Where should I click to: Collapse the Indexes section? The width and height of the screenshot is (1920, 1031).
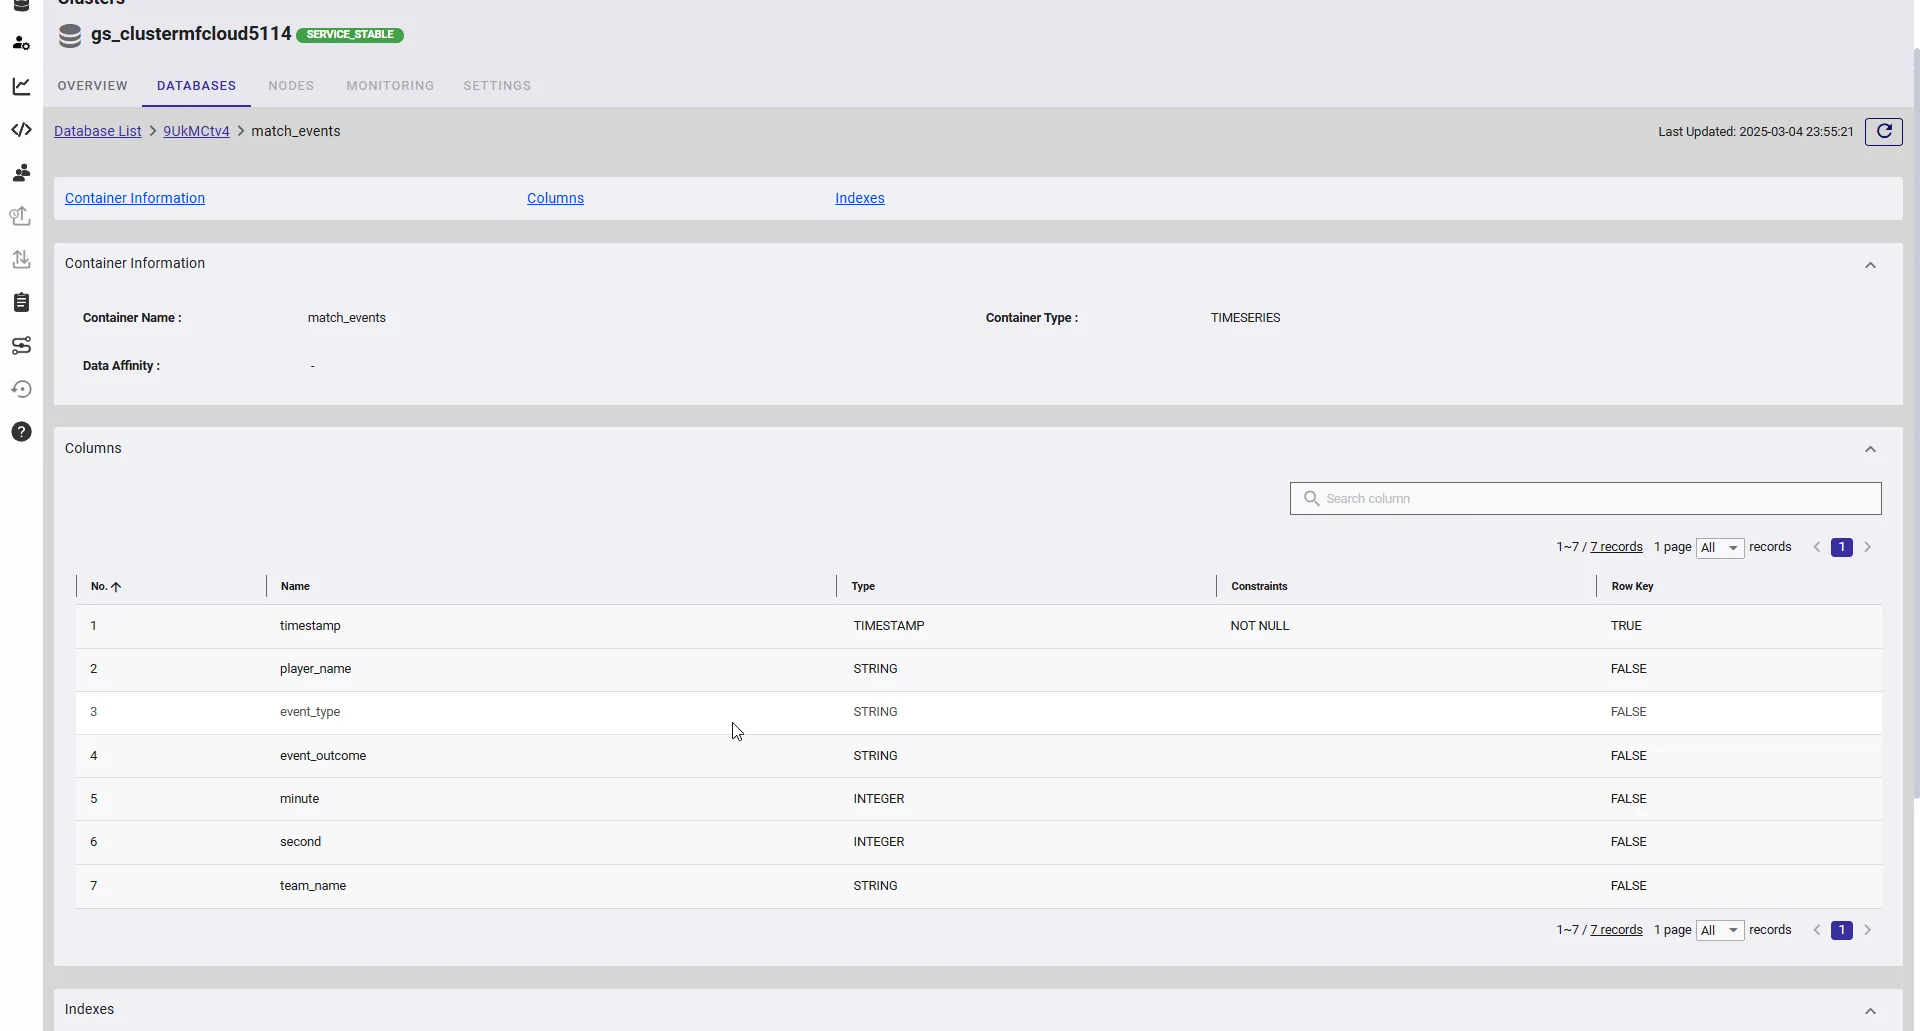1869,1011
